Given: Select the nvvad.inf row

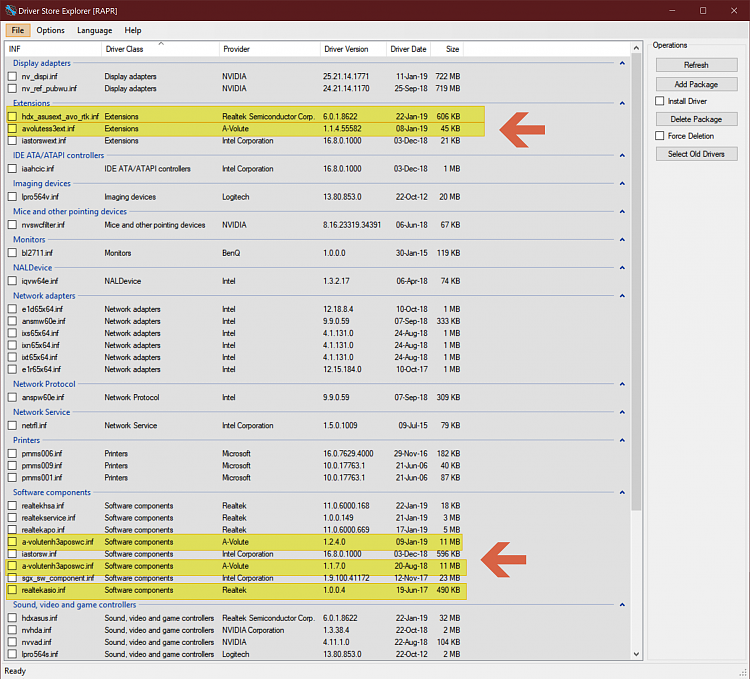Looking at the screenshot, I should (x=234, y=642).
